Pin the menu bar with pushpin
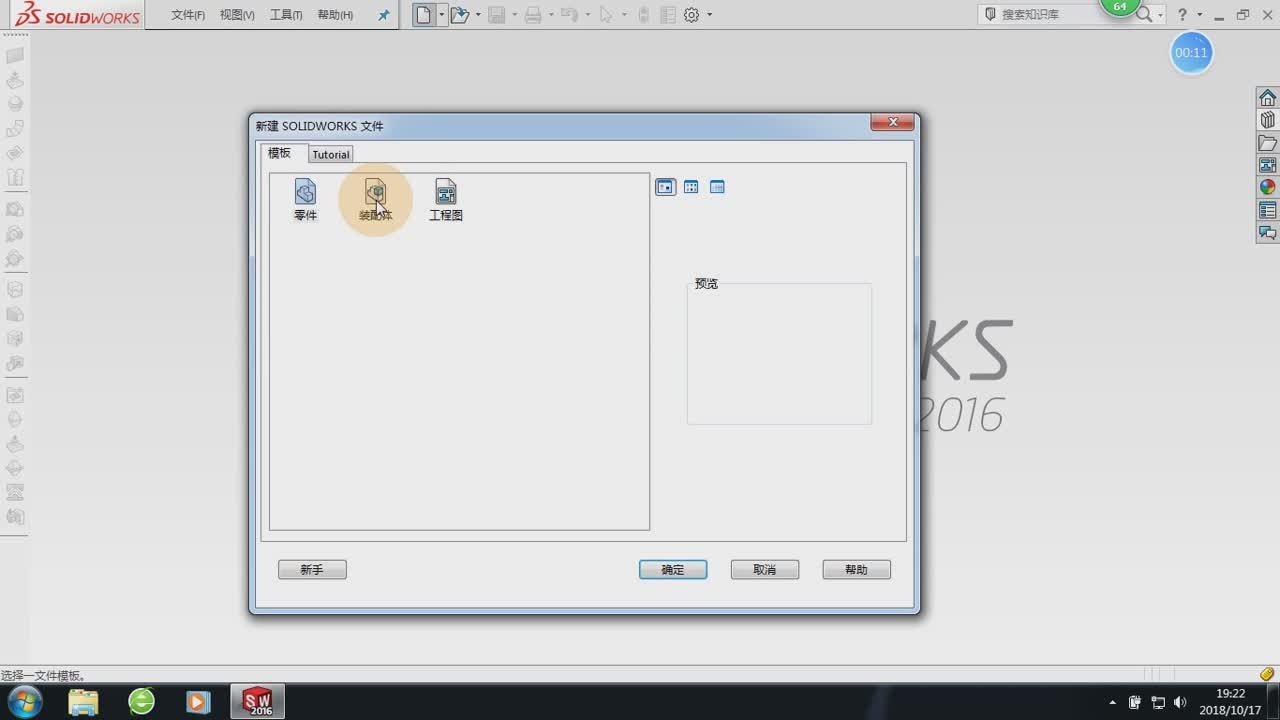 (x=383, y=15)
